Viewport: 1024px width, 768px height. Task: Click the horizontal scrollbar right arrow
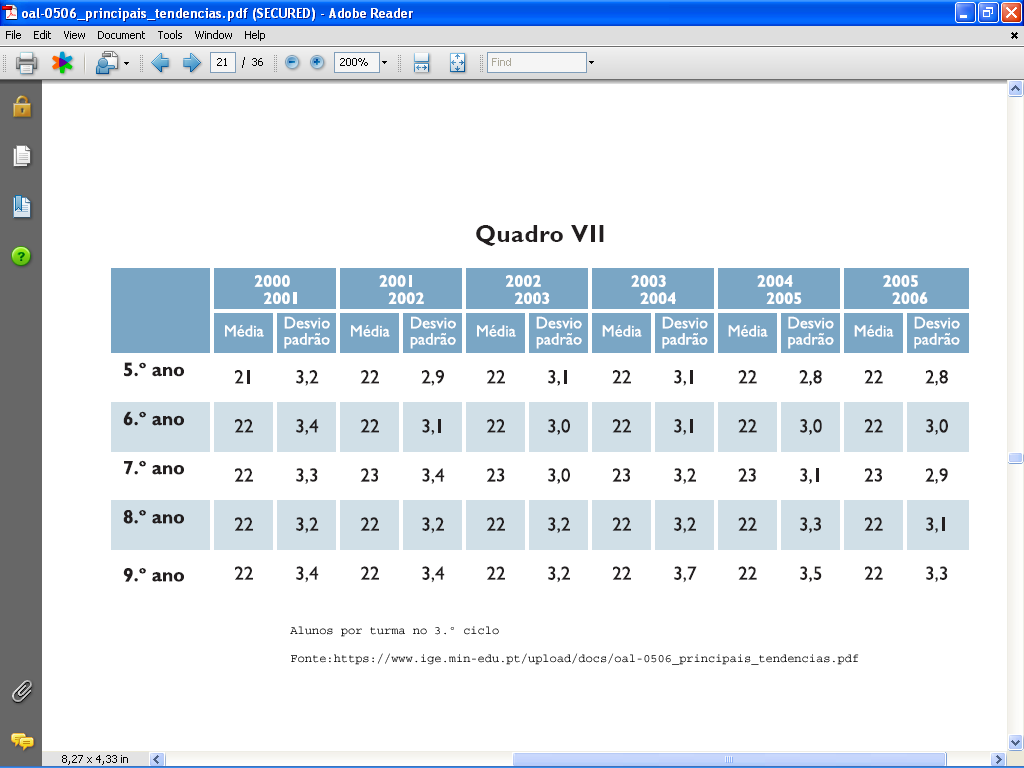click(x=997, y=760)
